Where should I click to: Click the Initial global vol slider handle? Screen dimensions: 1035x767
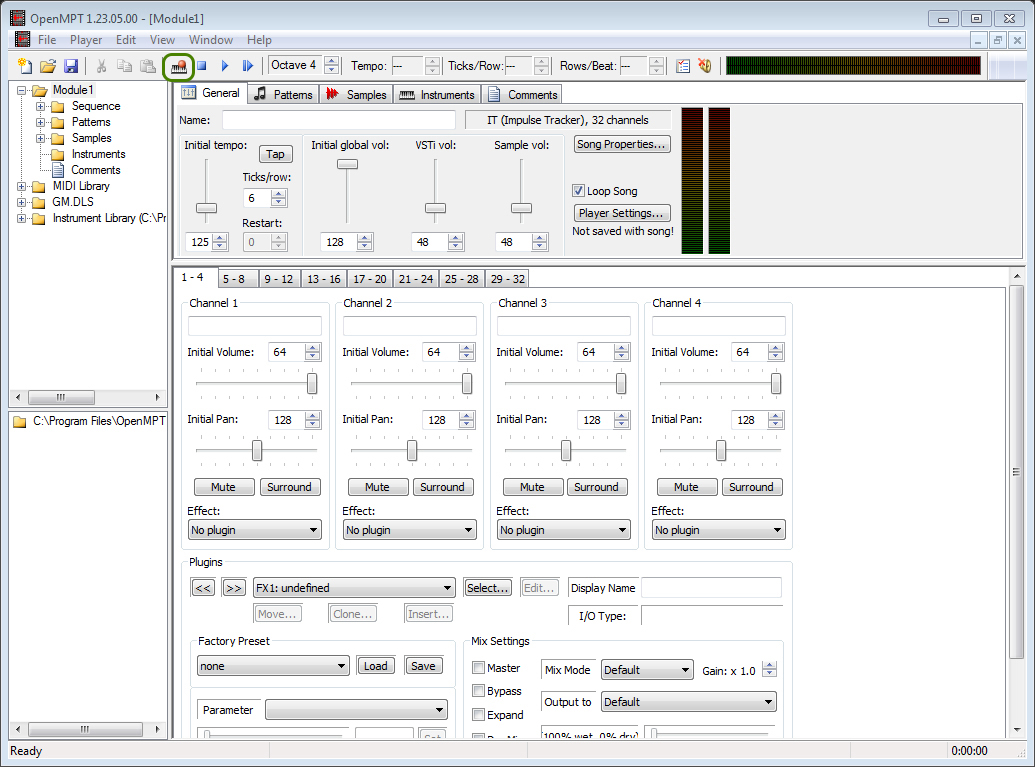tap(347, 164)
